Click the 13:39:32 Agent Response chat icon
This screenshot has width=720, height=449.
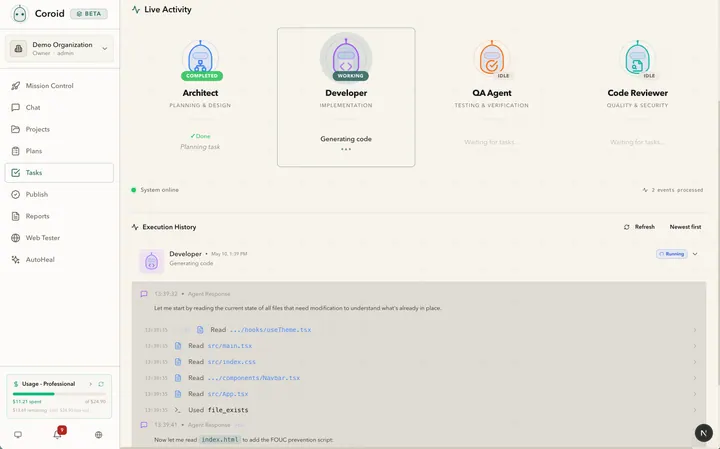coord(144,294)
